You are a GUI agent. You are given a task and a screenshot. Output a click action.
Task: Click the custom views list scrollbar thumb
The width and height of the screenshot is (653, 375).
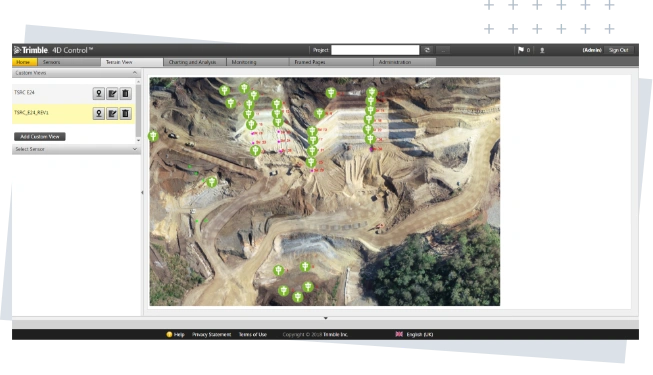coord(138,111)
